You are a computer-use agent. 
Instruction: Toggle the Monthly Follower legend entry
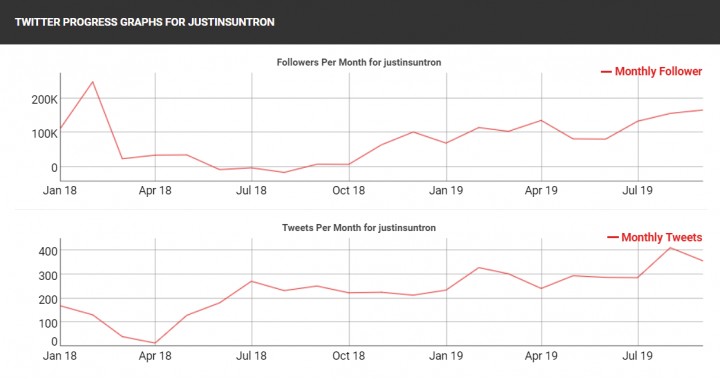click(652, 72)
